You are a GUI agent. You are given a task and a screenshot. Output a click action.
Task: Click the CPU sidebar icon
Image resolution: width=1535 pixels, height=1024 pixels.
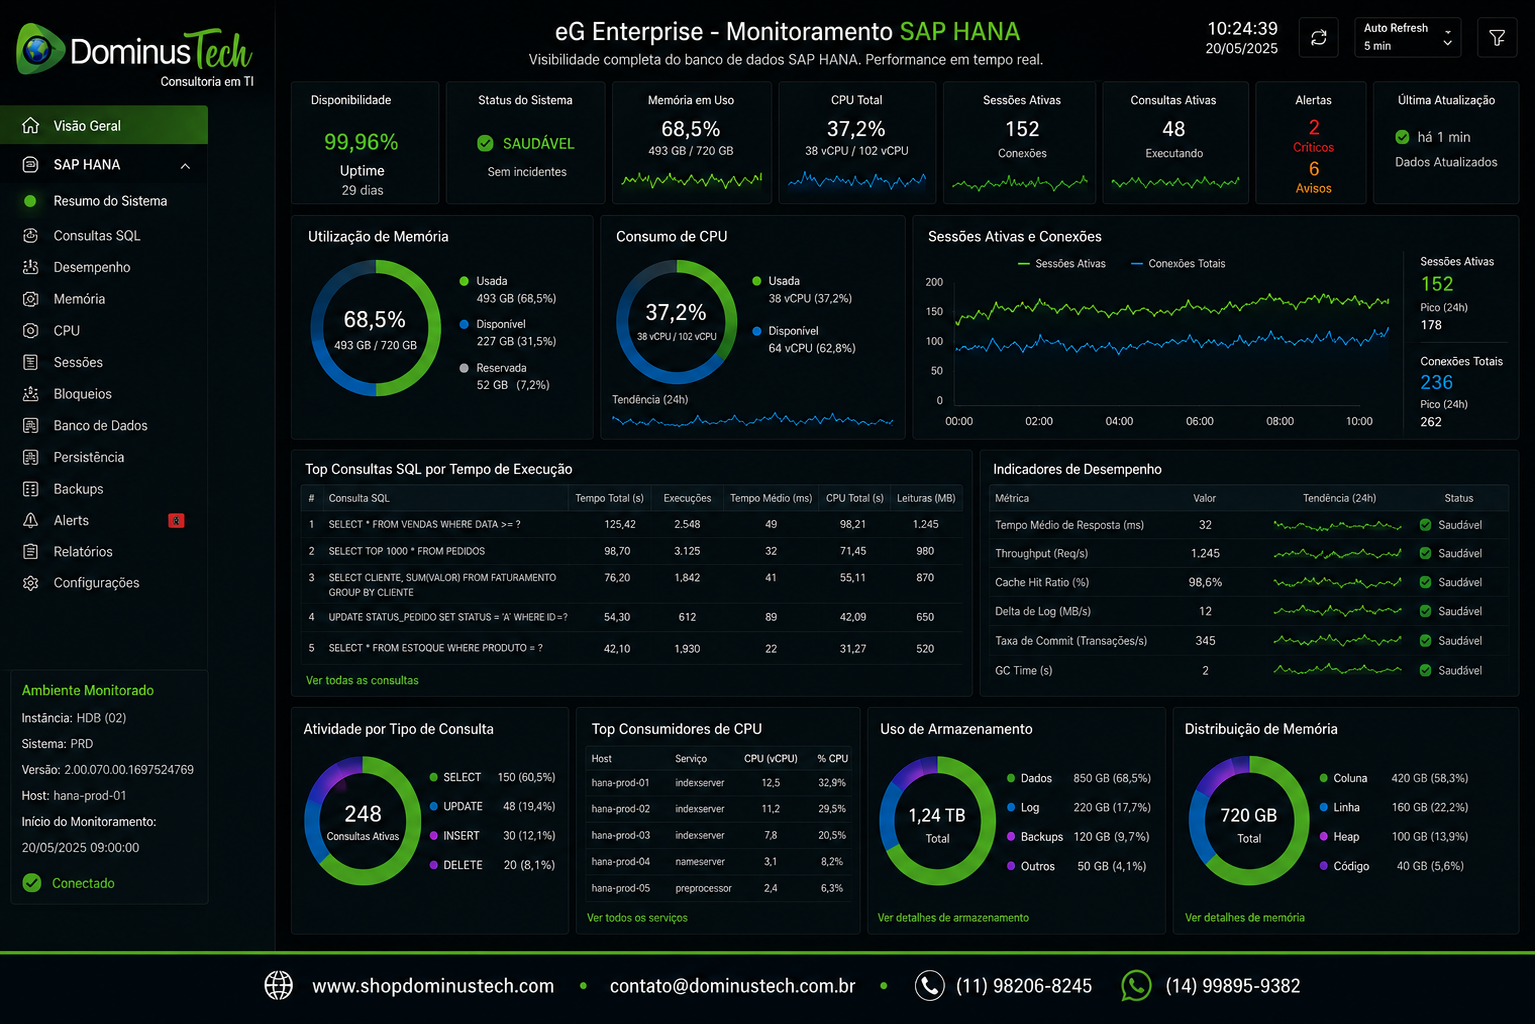tap(31, 330)
